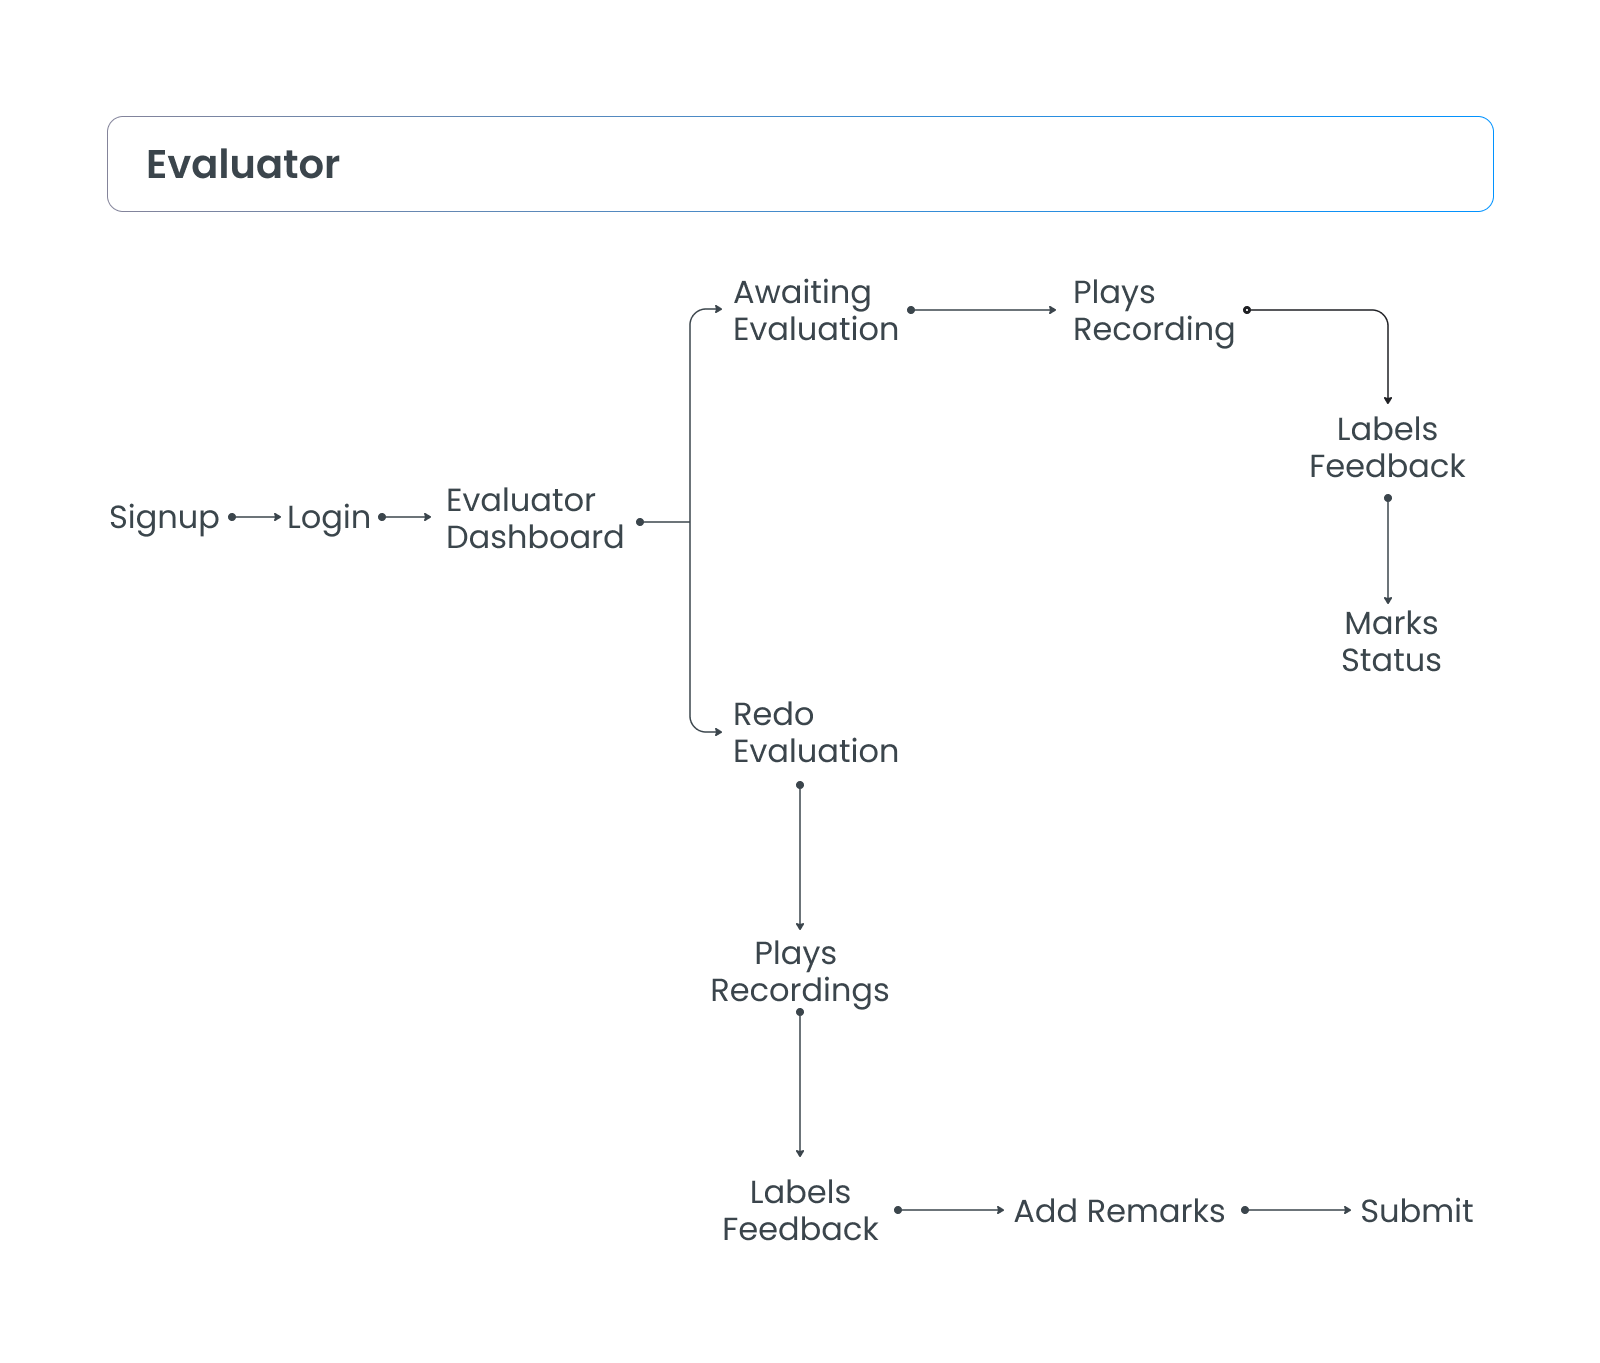This screenshot has width=1600, height=1363.
Task: Click arrow from Labels Feedback to Add Remarks
Action: point(950,1210)
